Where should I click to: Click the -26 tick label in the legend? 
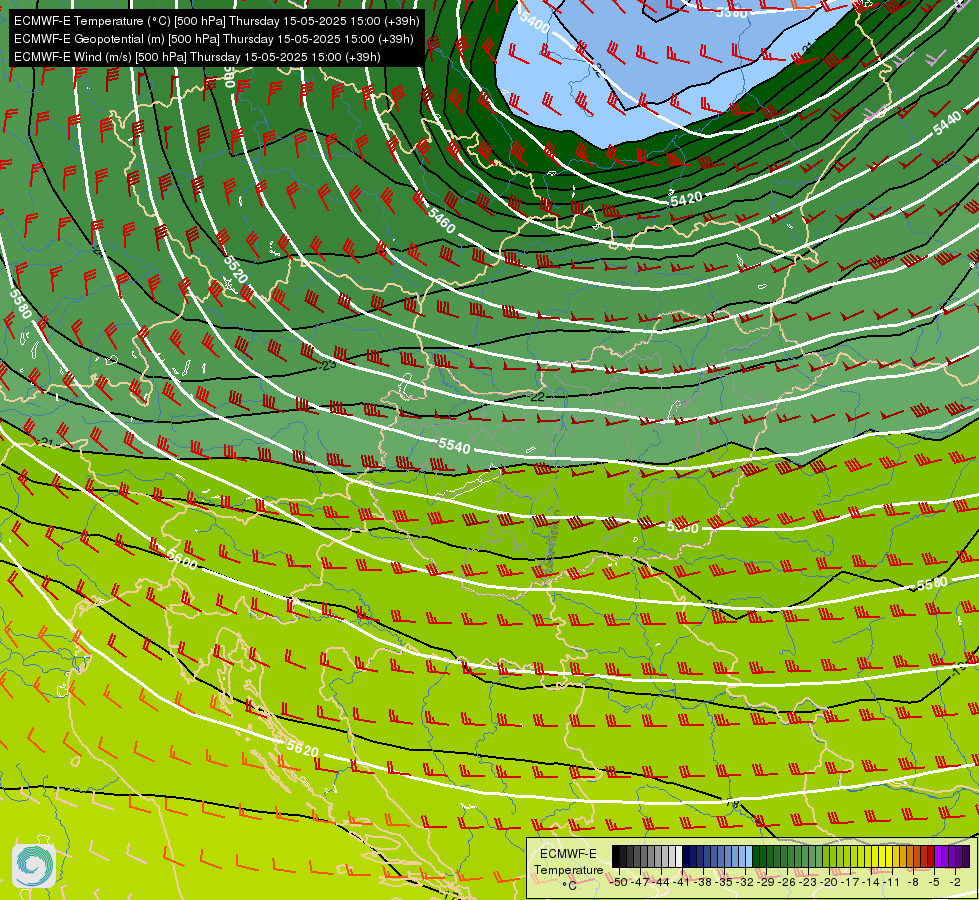click(x=787, y=882)
